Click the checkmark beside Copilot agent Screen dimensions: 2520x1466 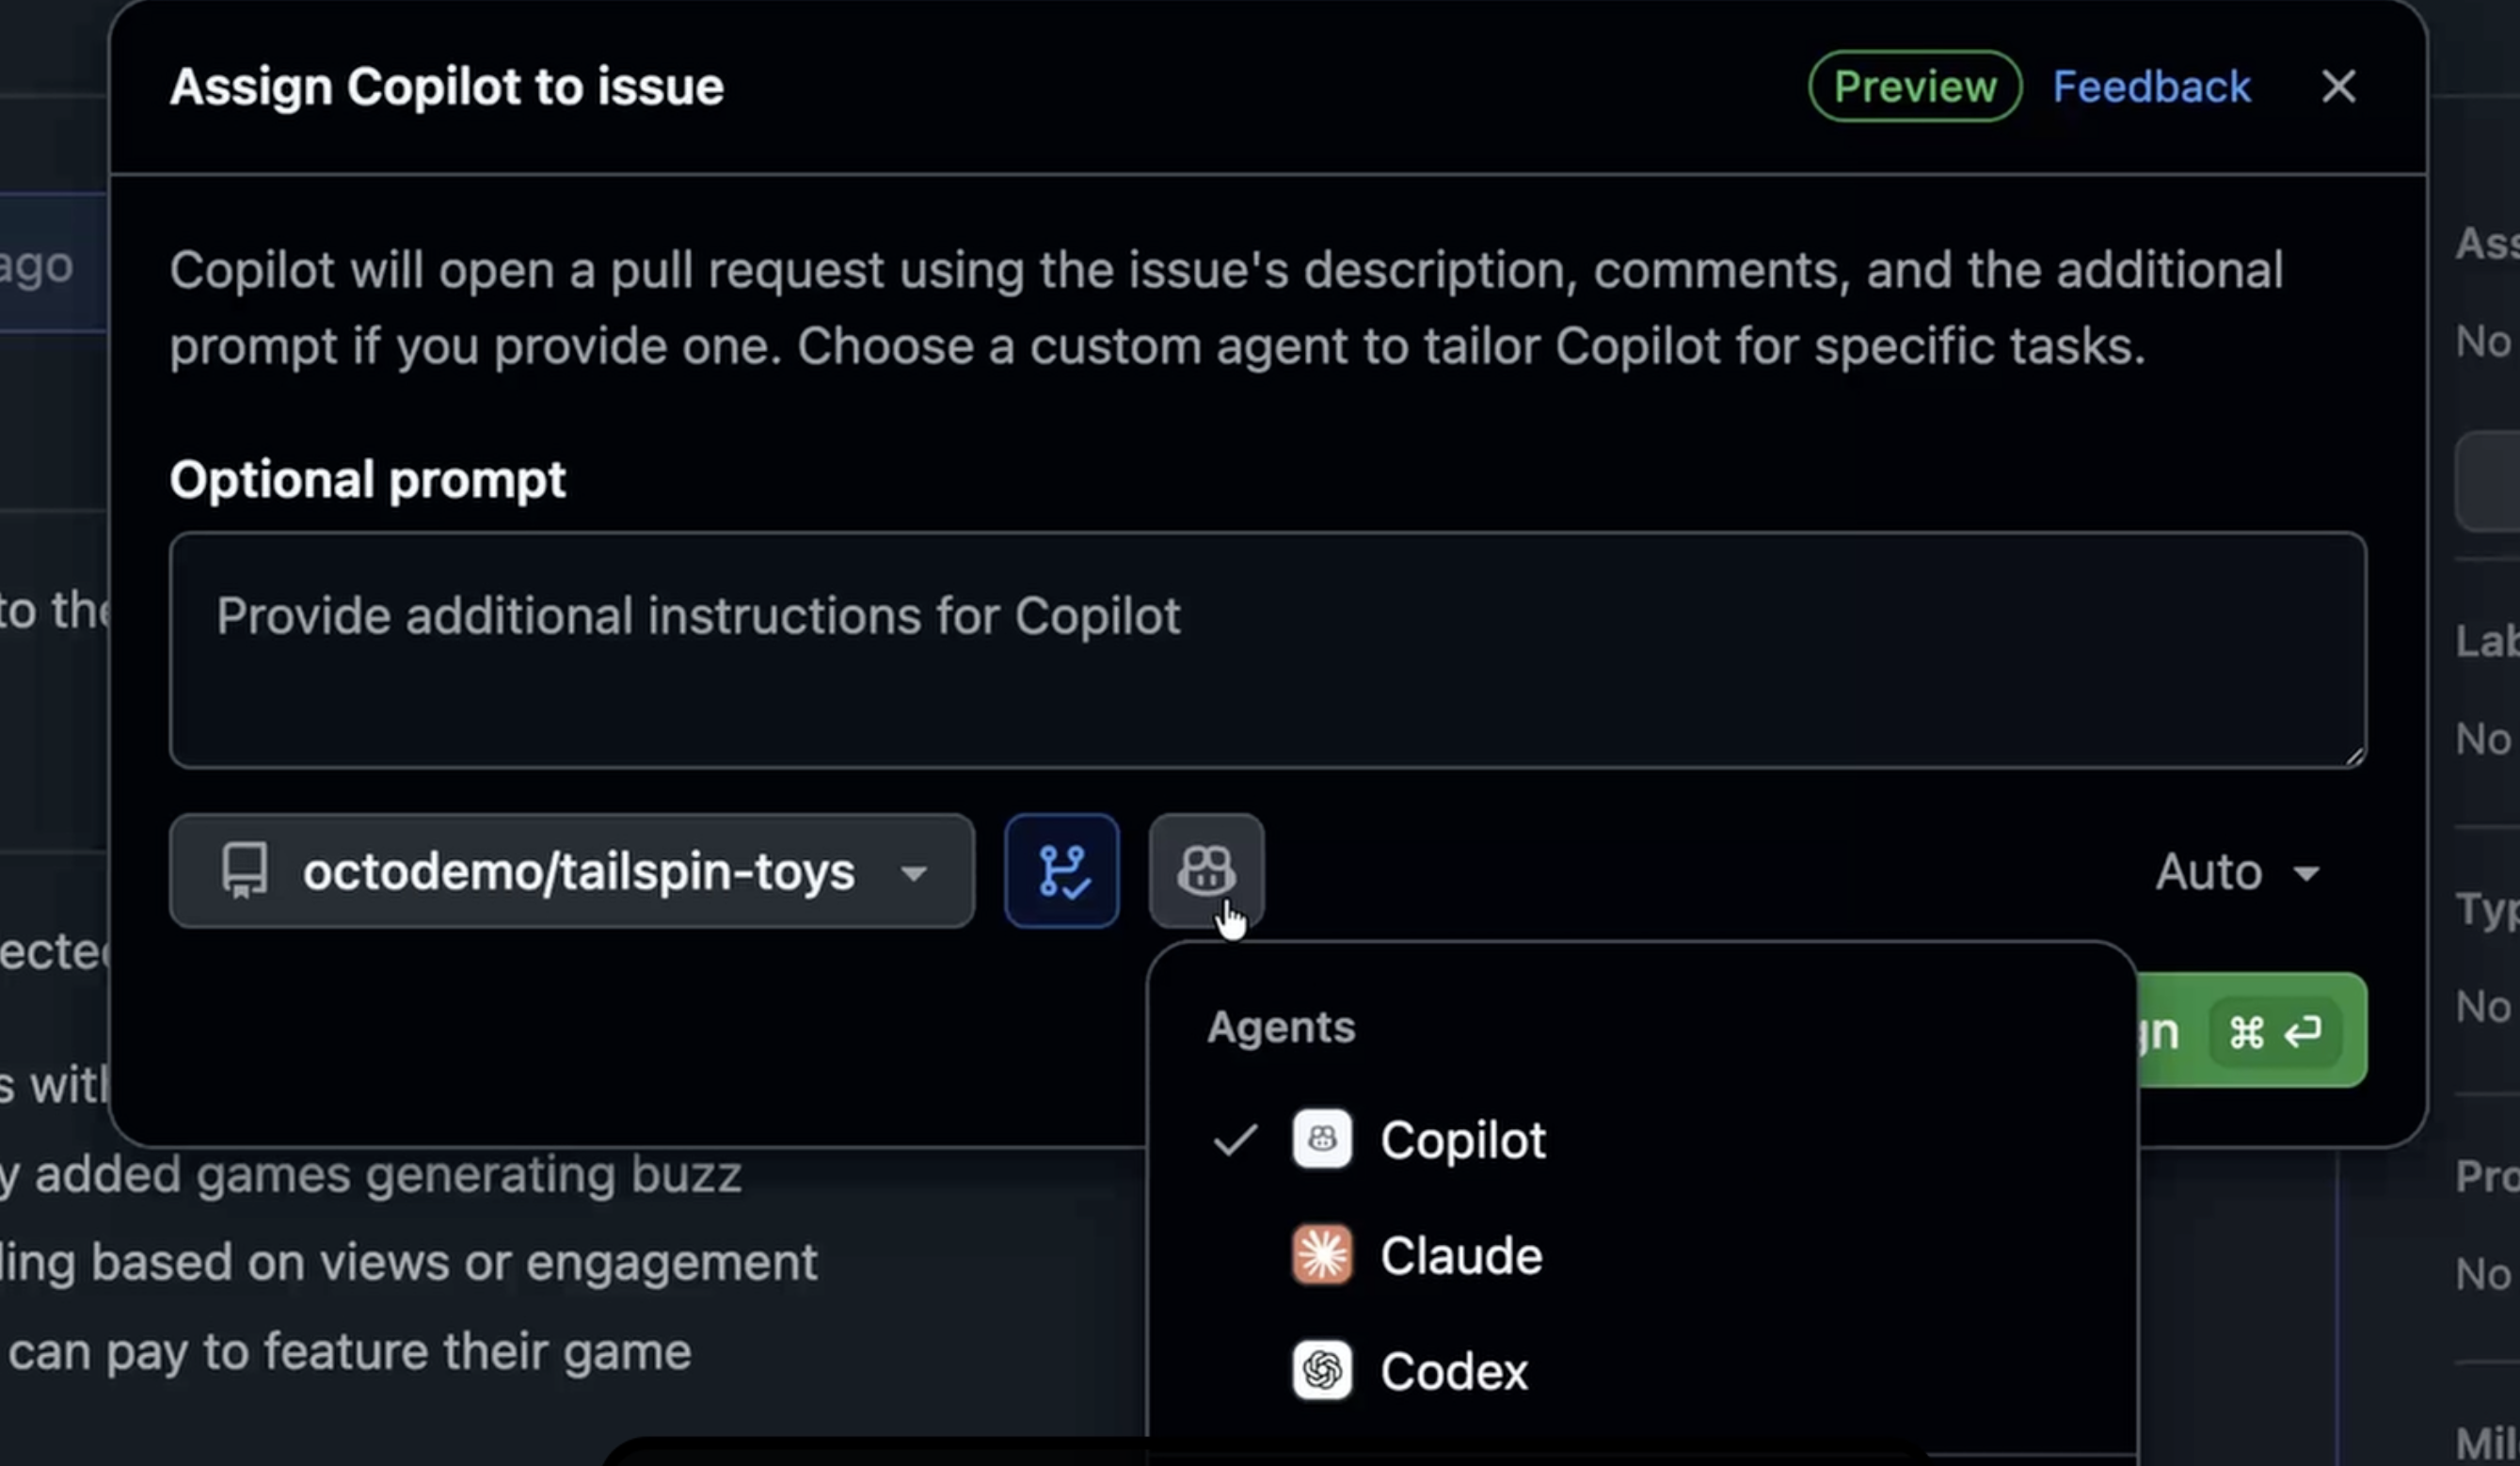tap(1235, 1139)
